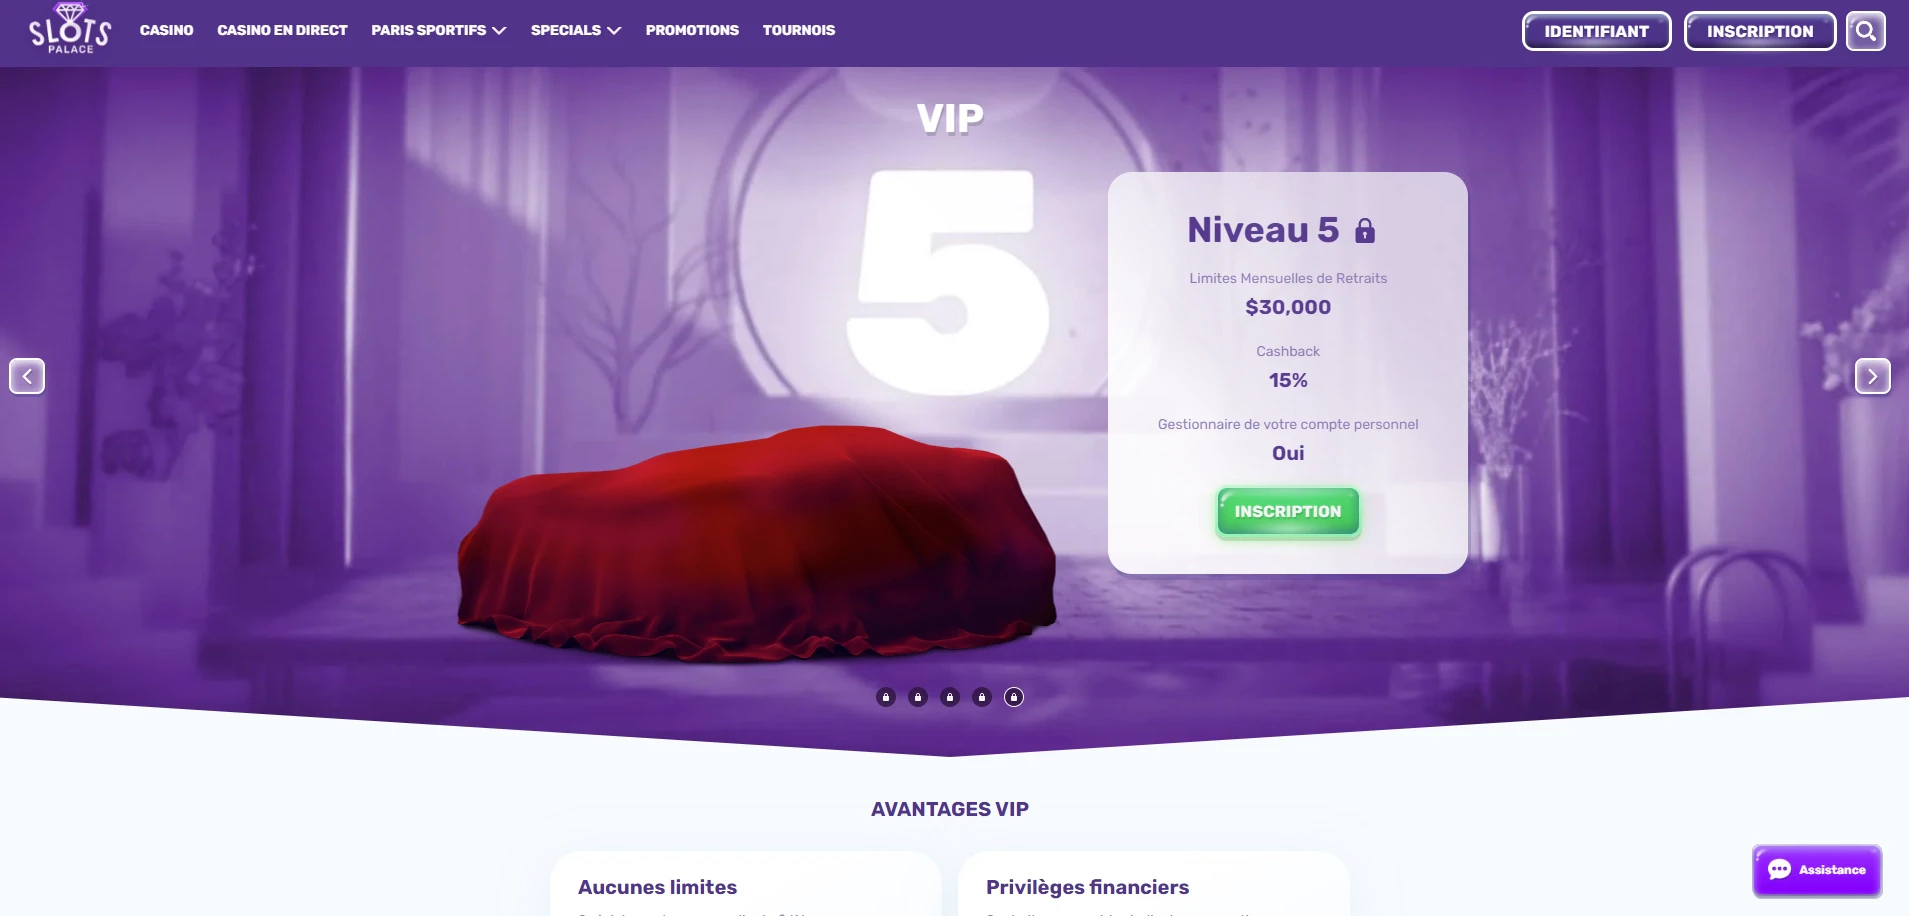The height and width of the screenshot is (916, 1909).
Task: Click the lock icon beside Niveau 5
Action: pyautogui.click(x=1365, y=231)
